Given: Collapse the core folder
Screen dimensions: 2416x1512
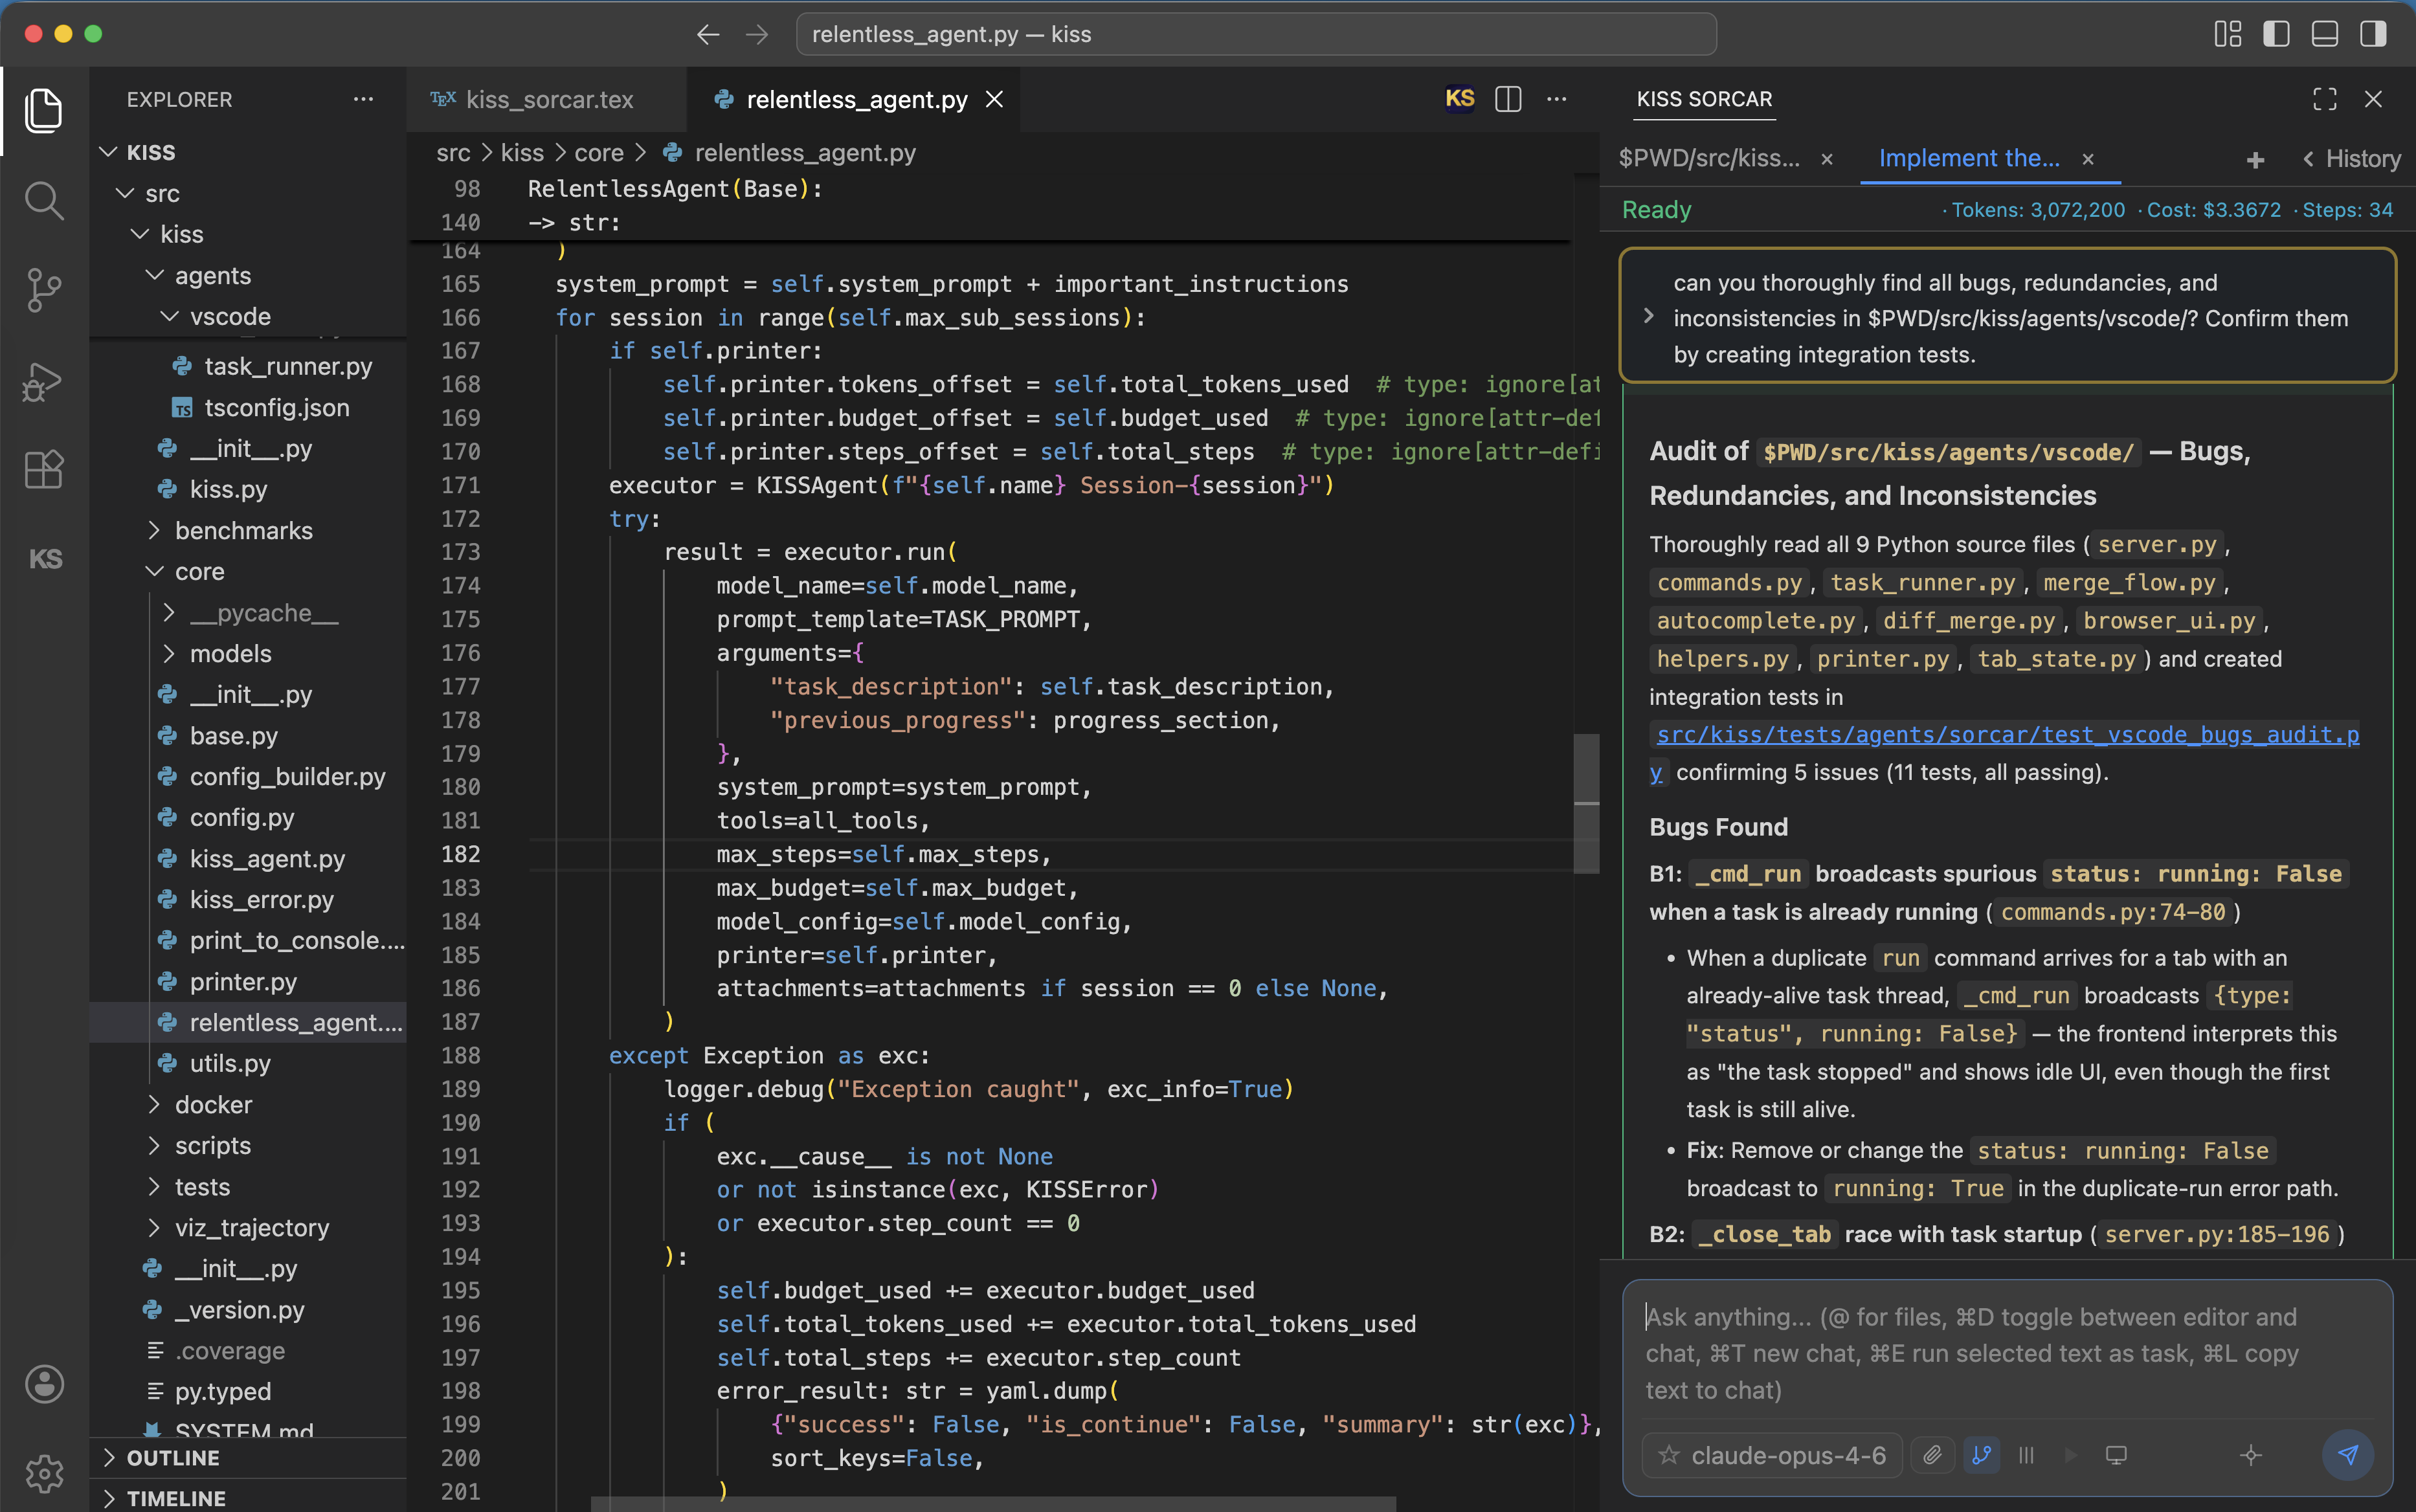Looking at the screenshot, I should click(154, 571).
